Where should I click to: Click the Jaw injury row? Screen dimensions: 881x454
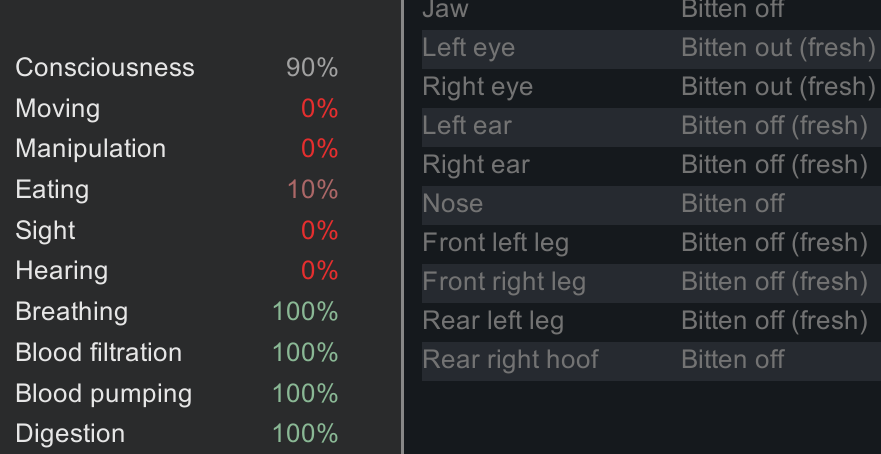pyautogui.click(x=650, y=10)
